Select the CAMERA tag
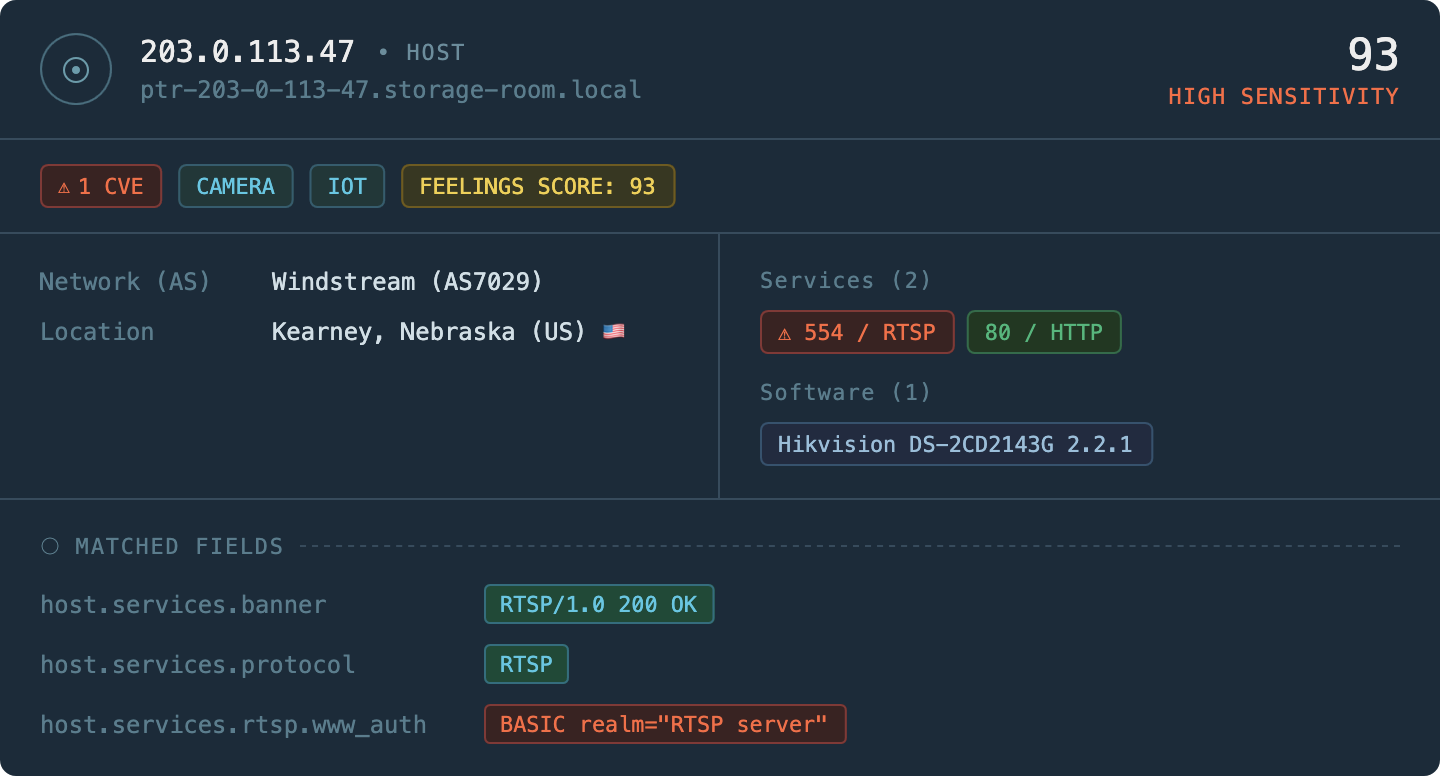This screenshot has height=776, width=1440. [235, 186]
